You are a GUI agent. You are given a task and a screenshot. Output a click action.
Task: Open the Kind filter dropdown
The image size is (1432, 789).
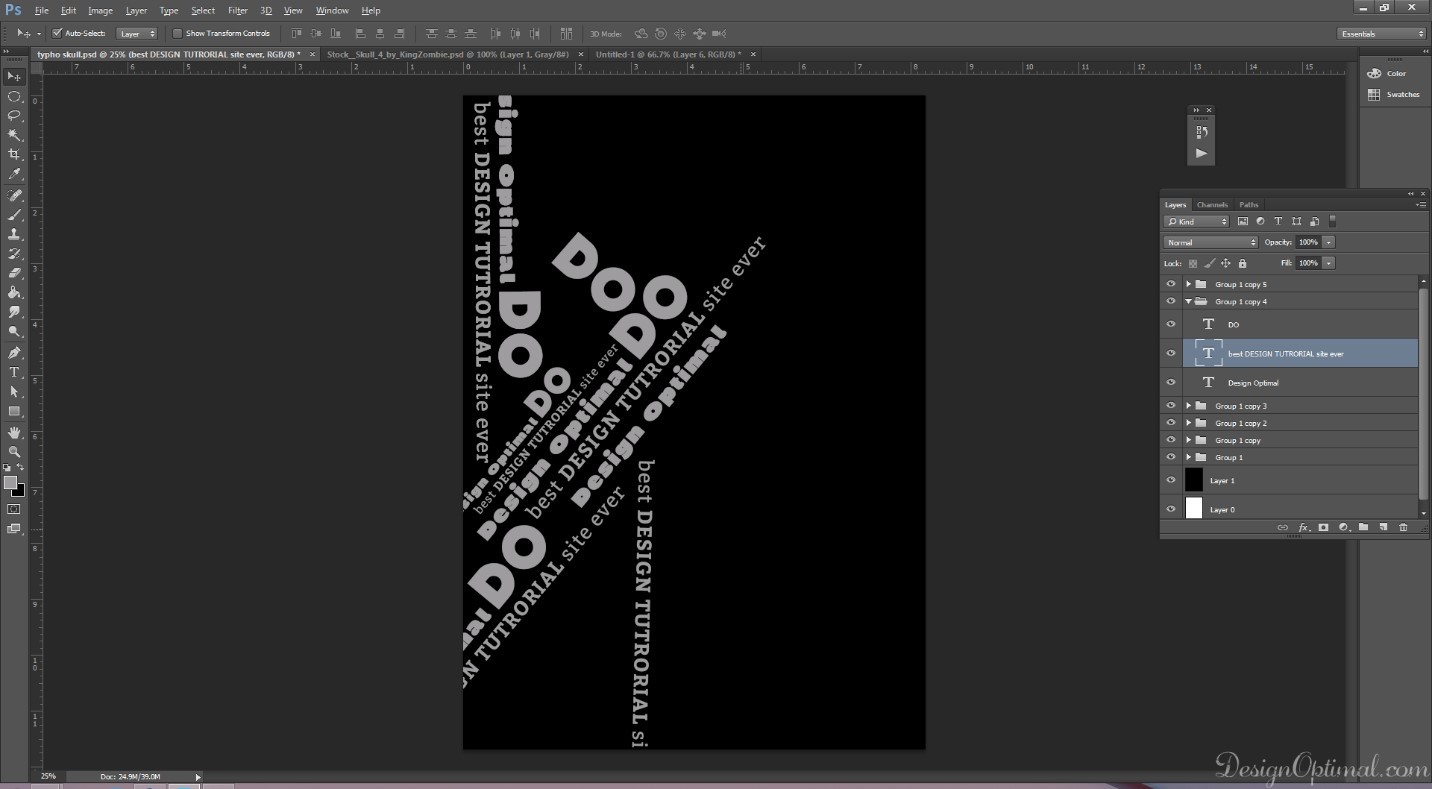pyautogui.click(x=1196, y=221)
